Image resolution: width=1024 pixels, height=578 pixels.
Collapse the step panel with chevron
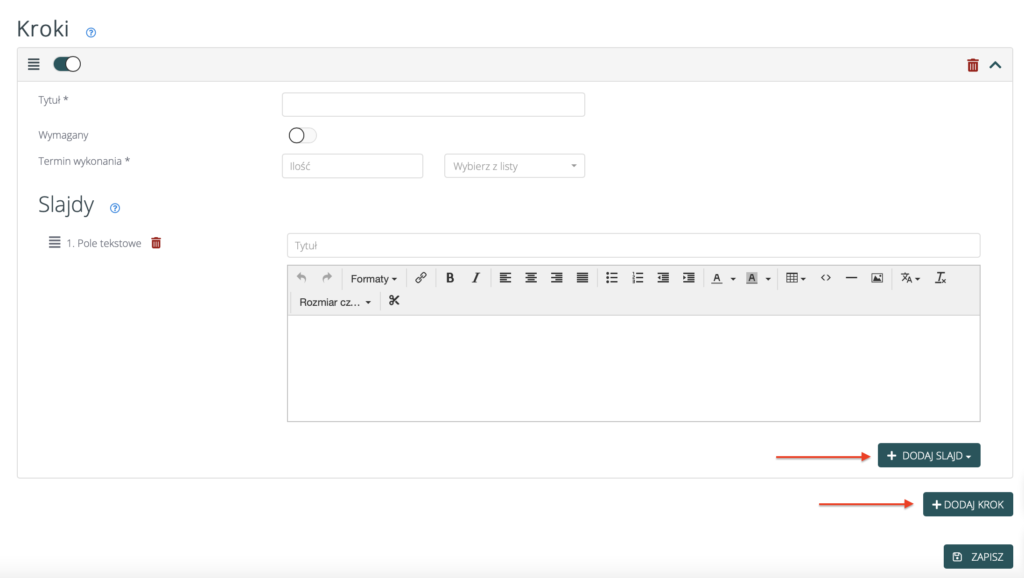(x=995, y=65)
